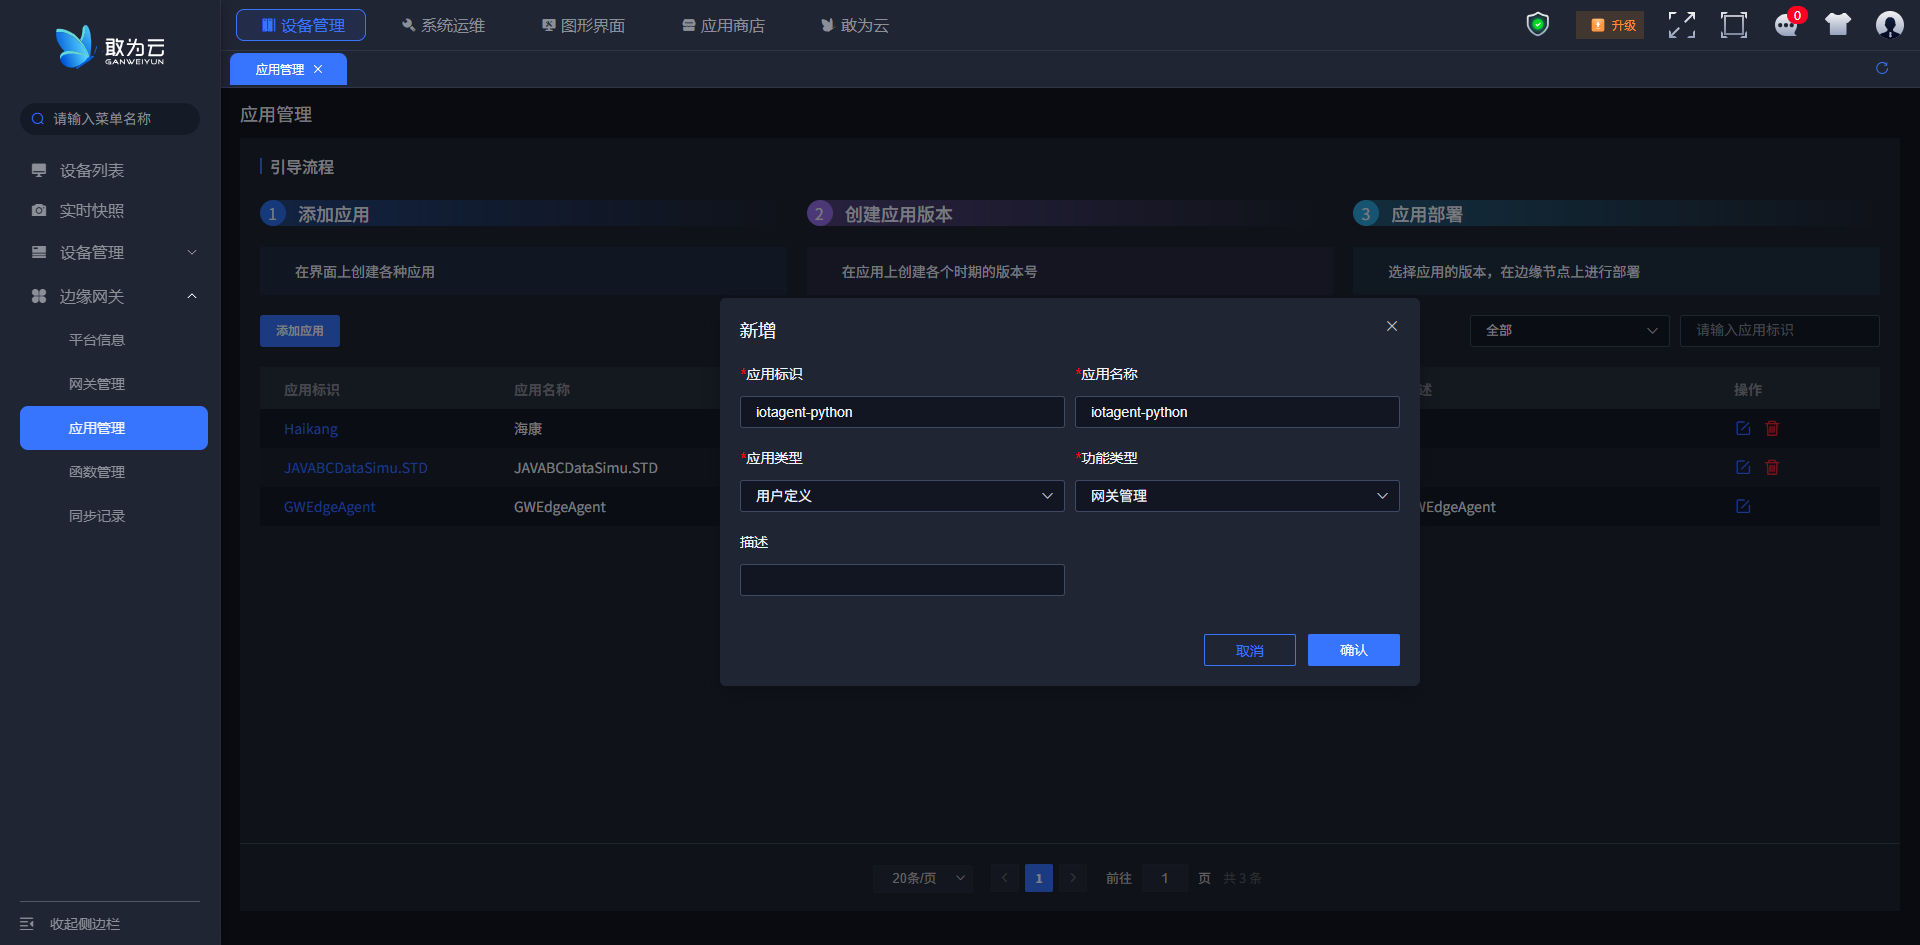Click the 应用标识 input field
This screenshot has width=1920, height=945.
point(902,412)
